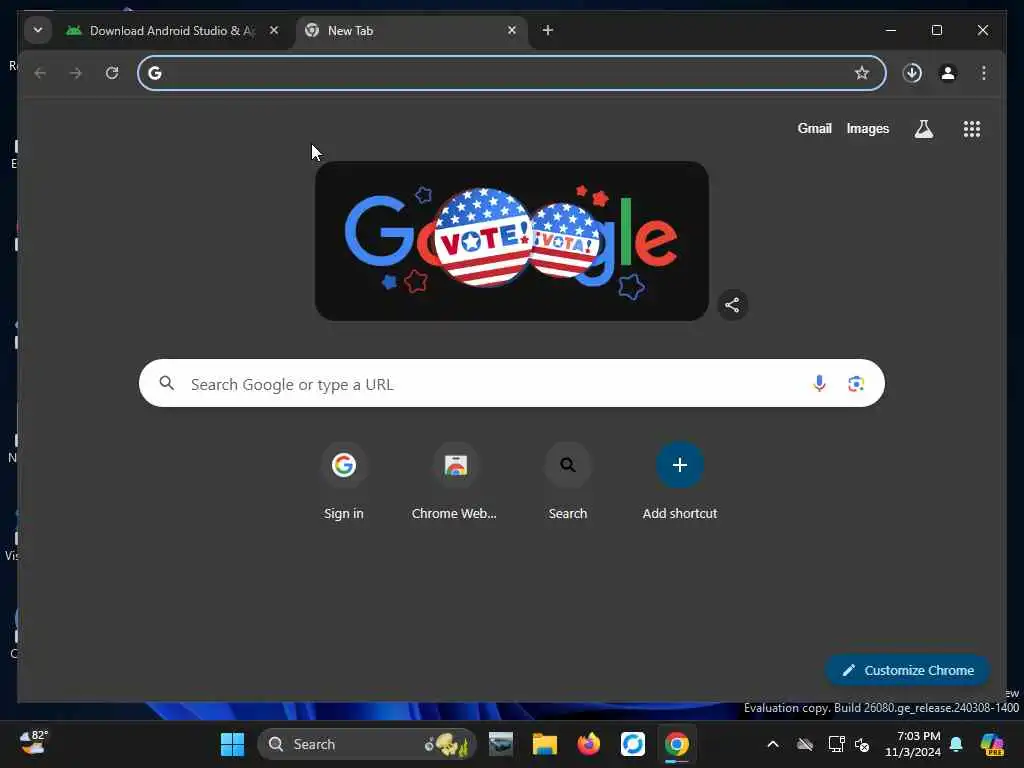The height and width of the screenshot is (768, 1024).
Task: Close the Download Android Studio tab
Action: point(274,30)
